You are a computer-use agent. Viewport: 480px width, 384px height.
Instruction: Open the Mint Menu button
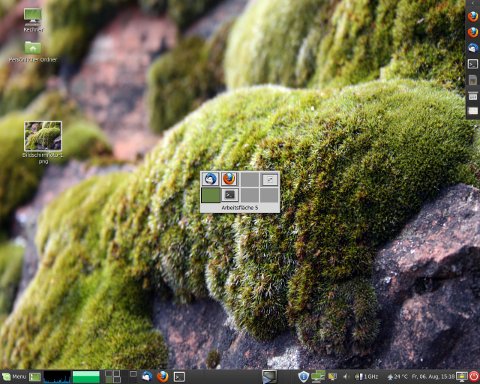click(14, 377)
